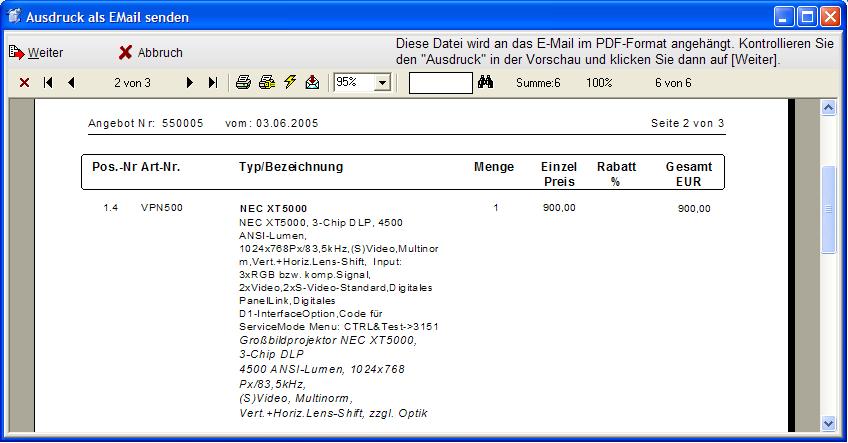Click the 'Summe:6' text

[538, 83]
